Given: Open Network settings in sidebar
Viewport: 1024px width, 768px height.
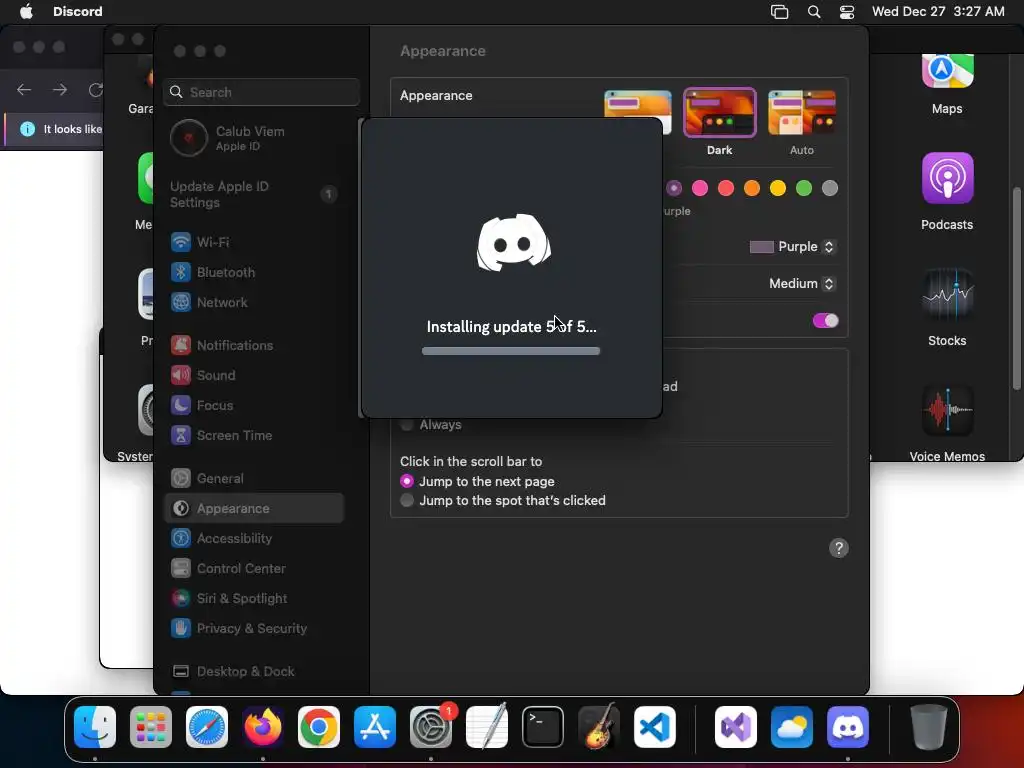Looking at the screenshot, I should pyautogui.click(x=254, y=302).
